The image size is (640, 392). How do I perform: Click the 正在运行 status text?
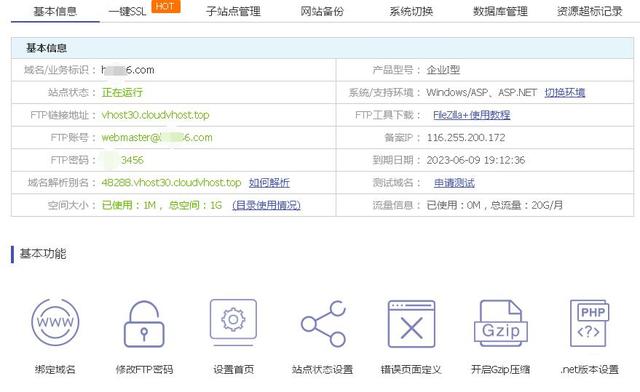[x=122, y=93]
